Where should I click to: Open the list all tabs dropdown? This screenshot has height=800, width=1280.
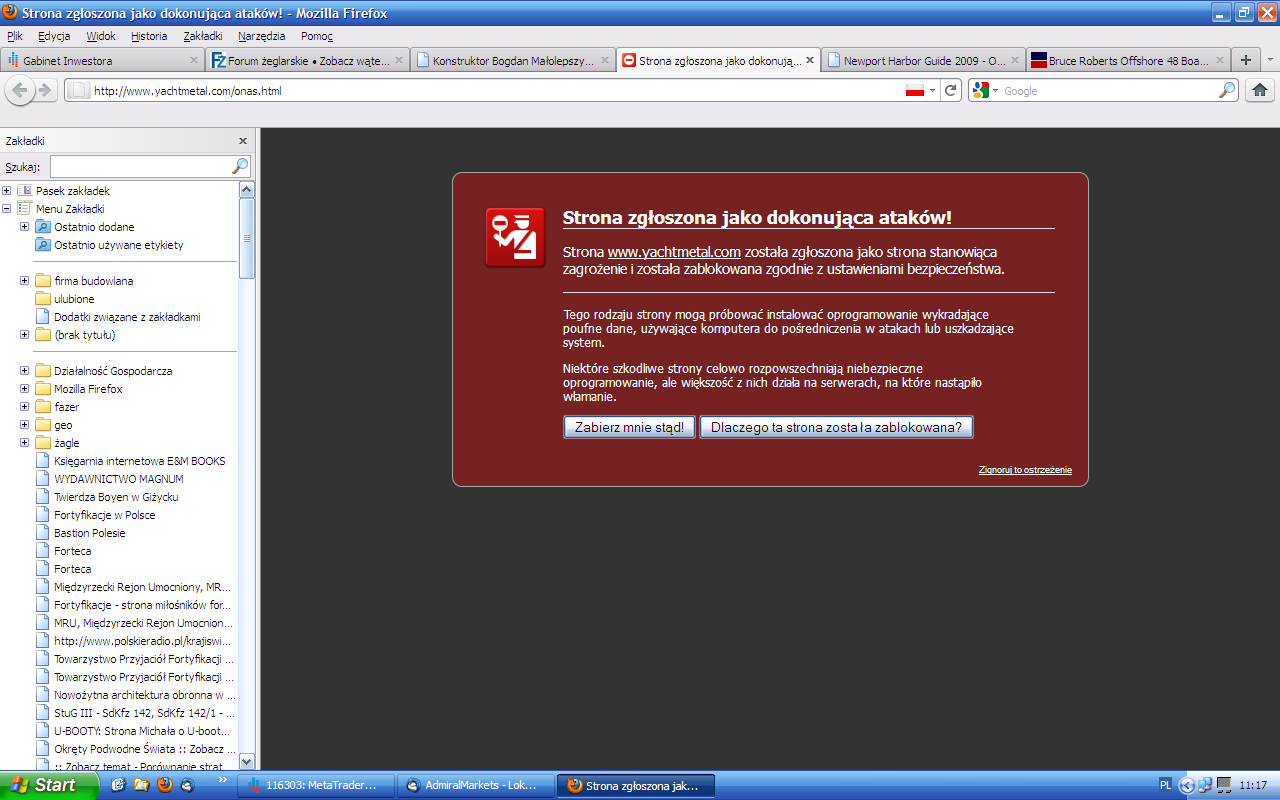pyautogui.click(x=1270, y=60)
